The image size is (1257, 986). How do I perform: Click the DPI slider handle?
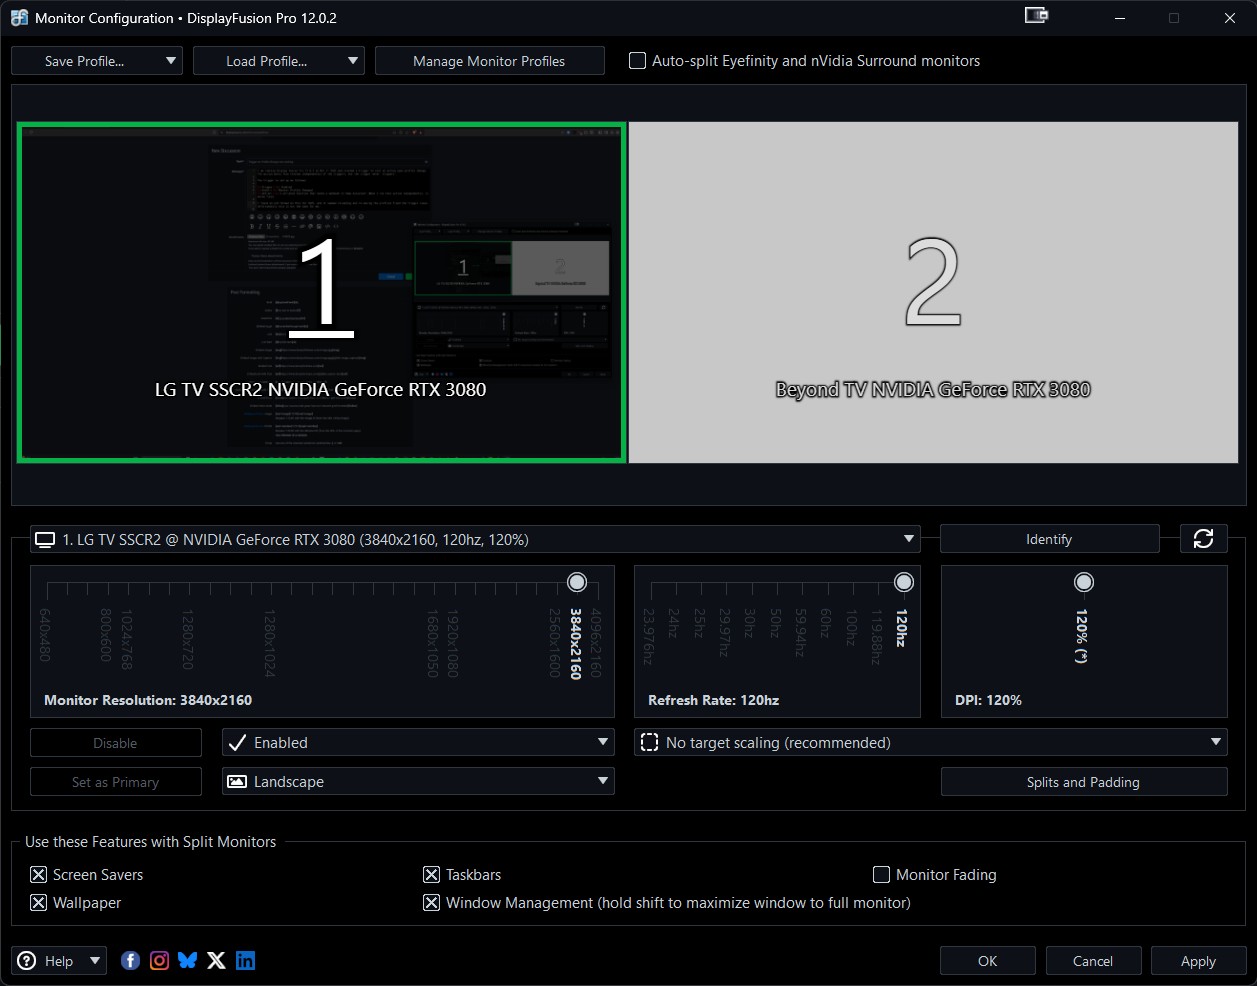tap(1084, 582)
